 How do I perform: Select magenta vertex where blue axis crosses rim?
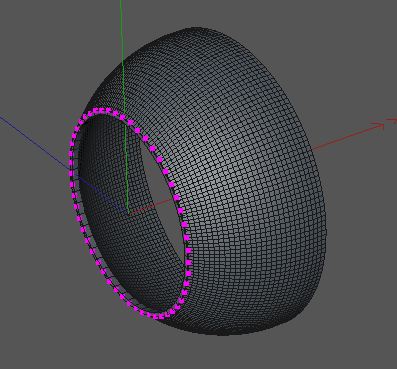[x=72, y=173]
